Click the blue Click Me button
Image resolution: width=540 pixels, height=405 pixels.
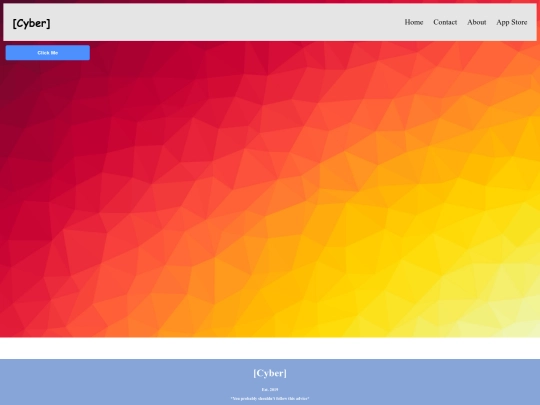pyautogui.click(x=48, y=53)
